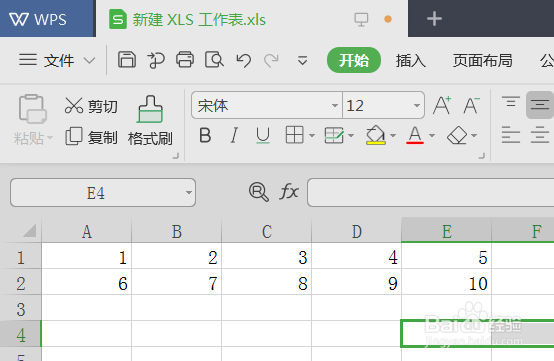Select the 页面布局 ribbon tab
The width and height of the screenshot is (554, 361).
tap(483, 60)
